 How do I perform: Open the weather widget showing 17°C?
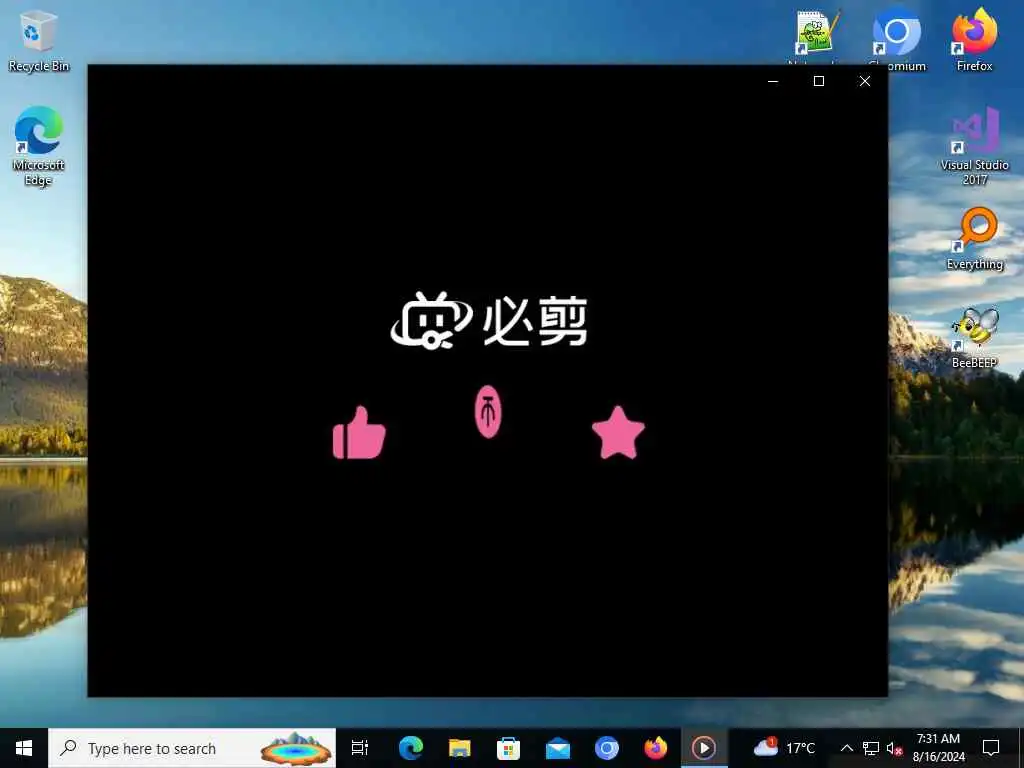tap(784, 748)
